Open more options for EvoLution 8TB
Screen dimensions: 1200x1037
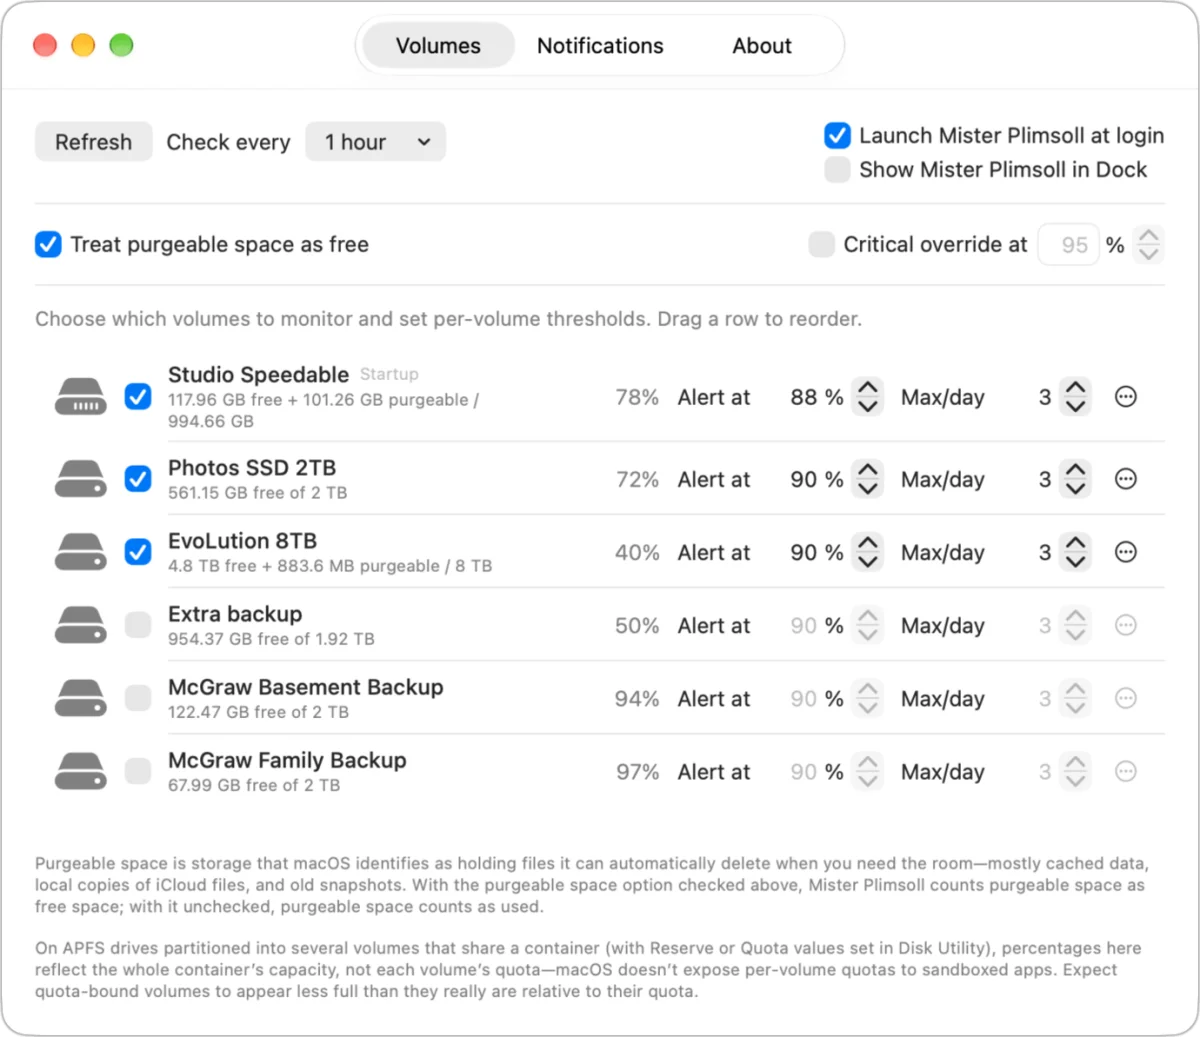pyautogui.click(x=1126, y=552)
